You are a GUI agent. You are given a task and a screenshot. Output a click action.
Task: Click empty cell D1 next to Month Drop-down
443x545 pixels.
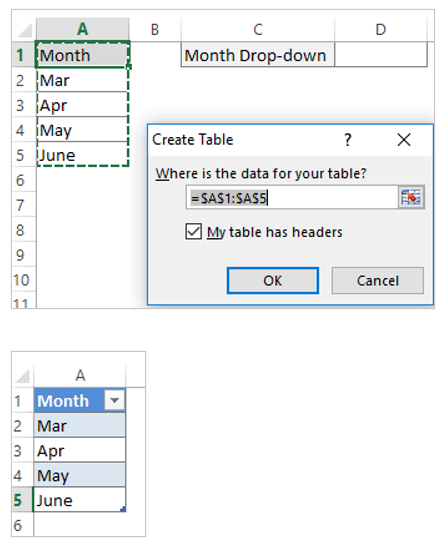tap(381, 55)
